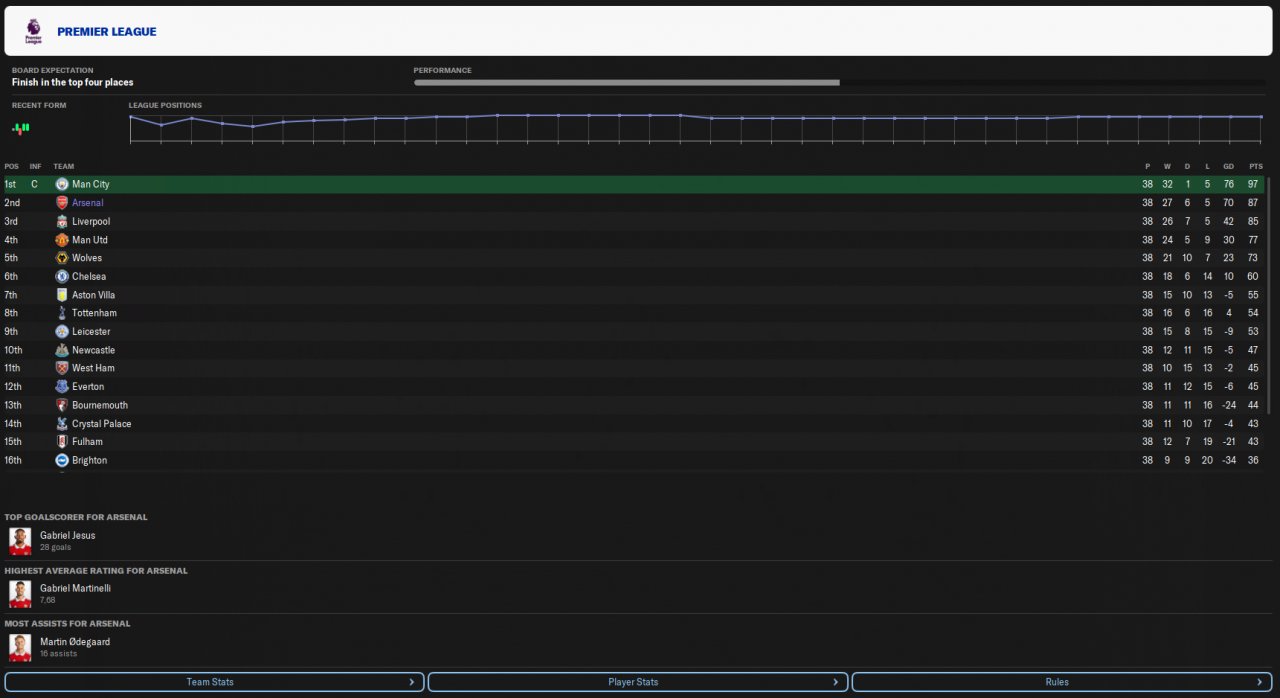The width and height of the screenshot is (1280, 698).
Task: Open Bournemouth club badge
Action: tap(62, 405)
